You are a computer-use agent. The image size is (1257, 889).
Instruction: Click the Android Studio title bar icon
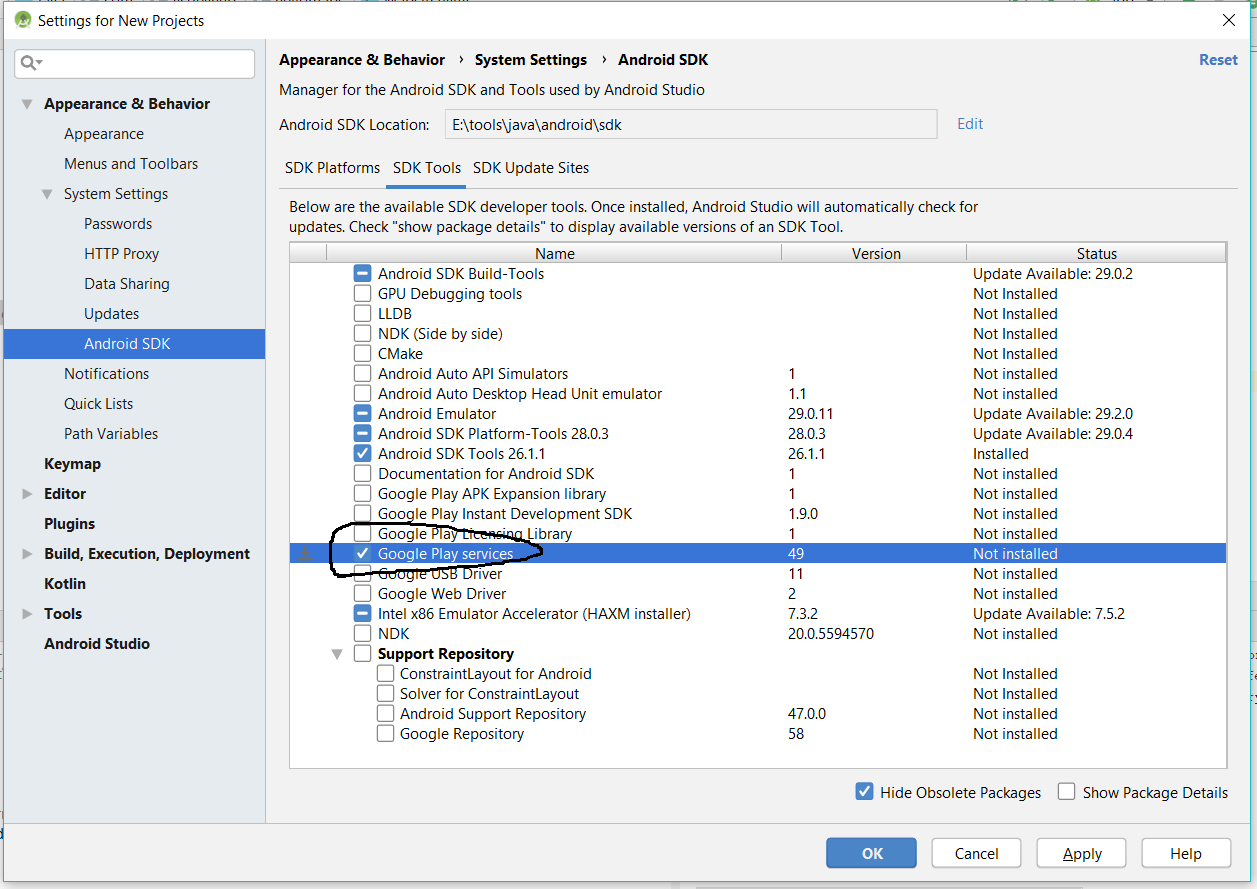(21, 20)
